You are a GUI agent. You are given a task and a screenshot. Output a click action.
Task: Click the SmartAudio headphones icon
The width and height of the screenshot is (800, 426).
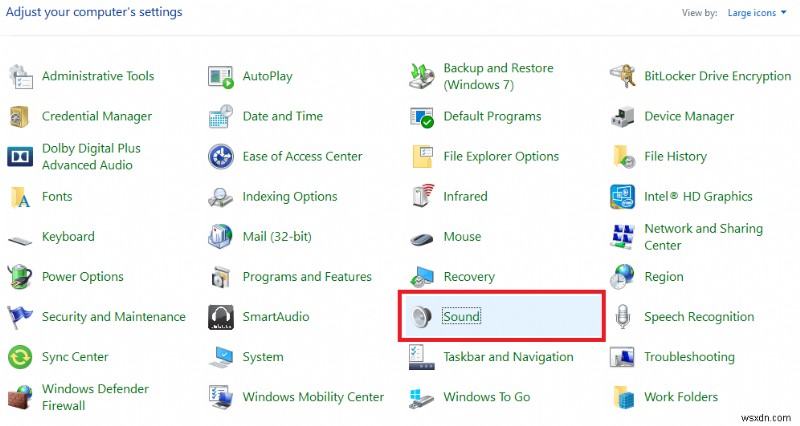(x=221, y=317)
